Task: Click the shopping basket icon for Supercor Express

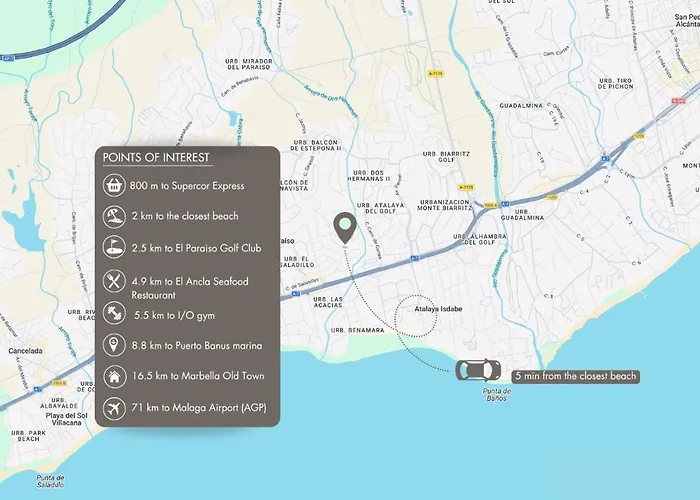Action: tap(114, 185)
